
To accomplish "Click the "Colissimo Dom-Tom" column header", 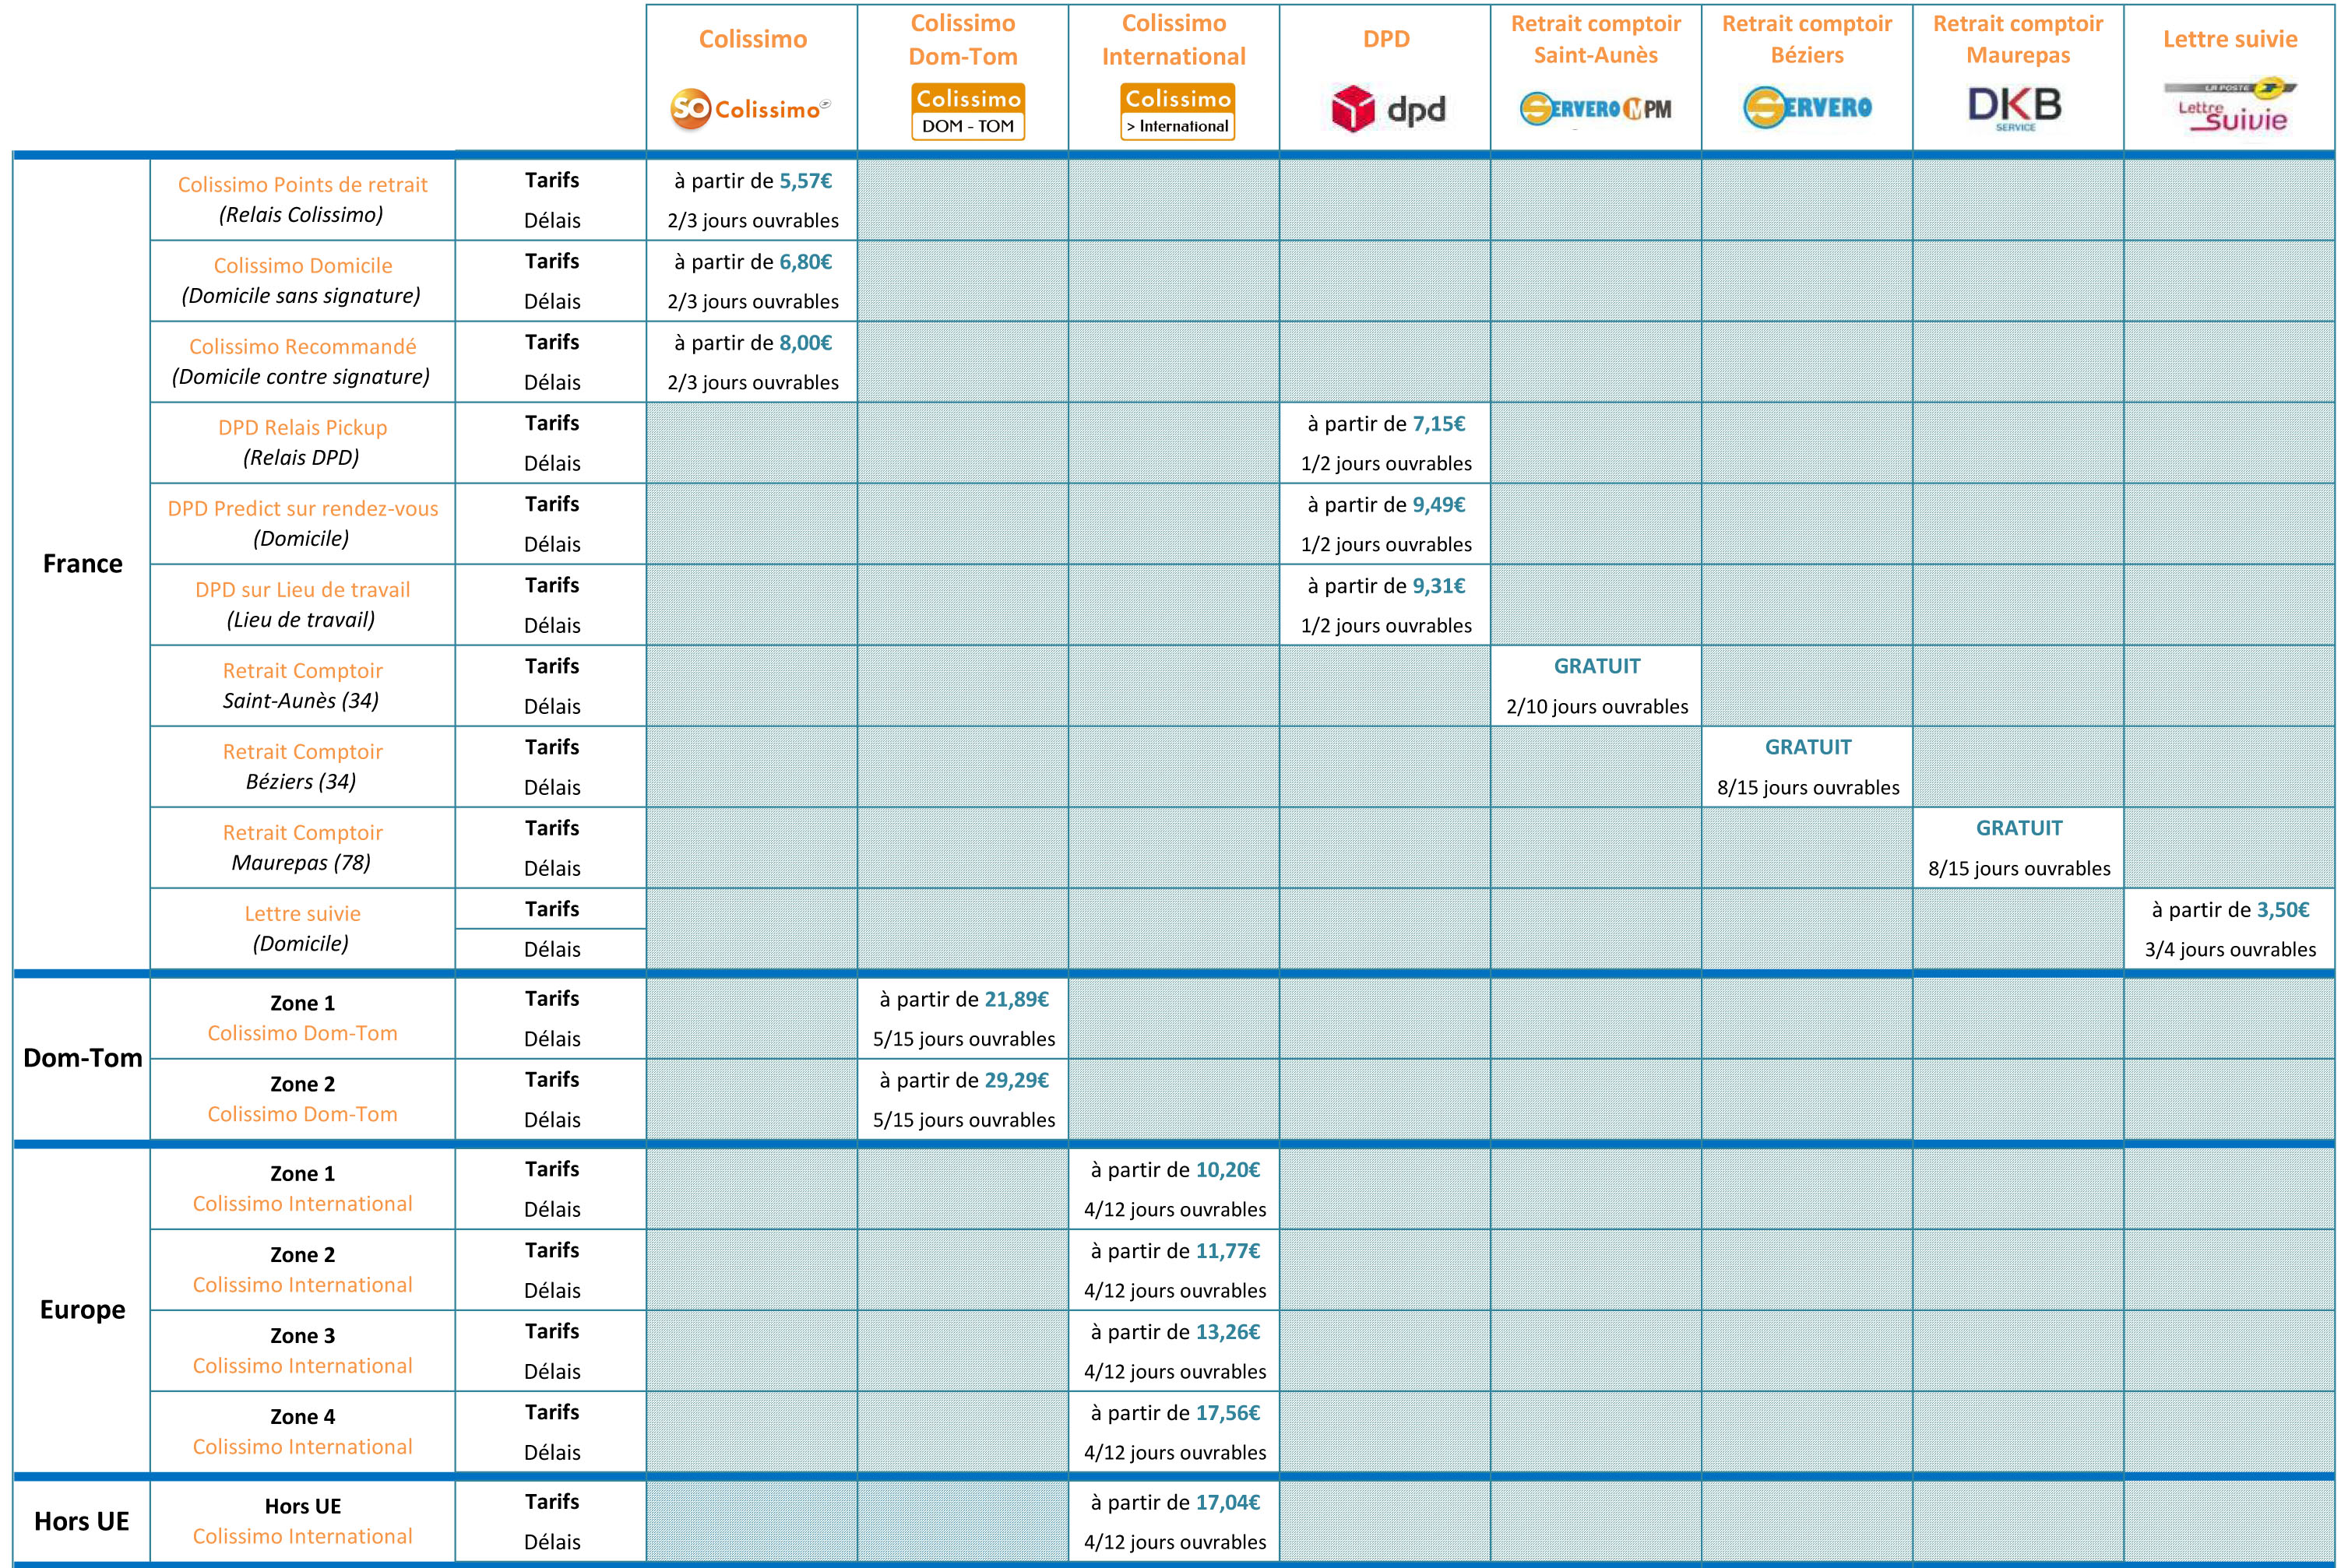I will click(963, 40).
